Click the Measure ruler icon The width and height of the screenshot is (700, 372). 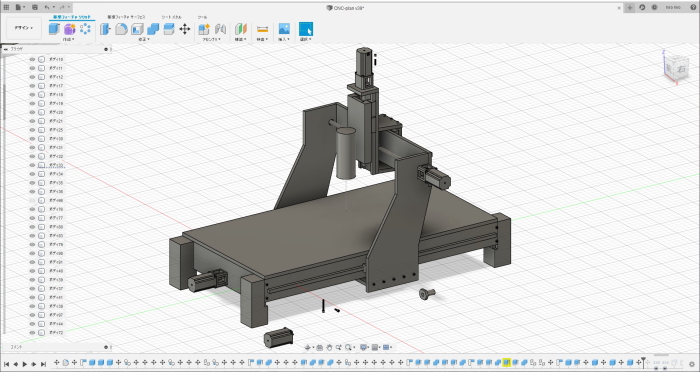(262, 29)
